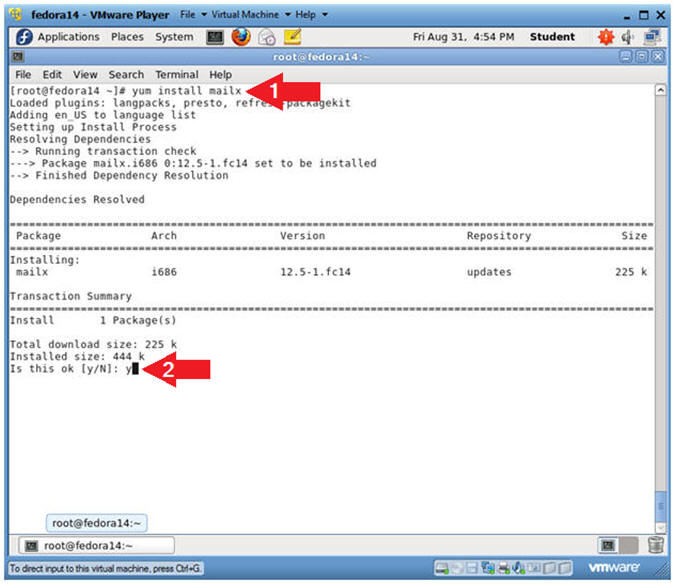Open the volume control speaker icon
The height and width of the screenshot is (584, 675).
point(628,37)
